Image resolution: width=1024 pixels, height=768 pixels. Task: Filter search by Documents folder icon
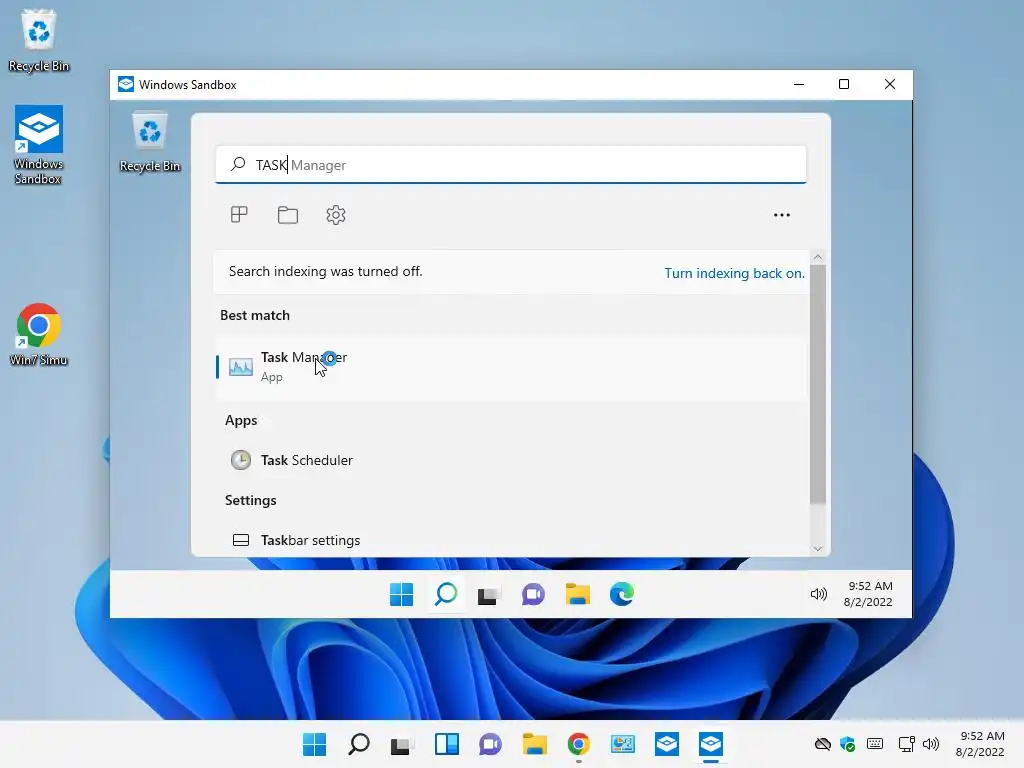tap(287, 215)
